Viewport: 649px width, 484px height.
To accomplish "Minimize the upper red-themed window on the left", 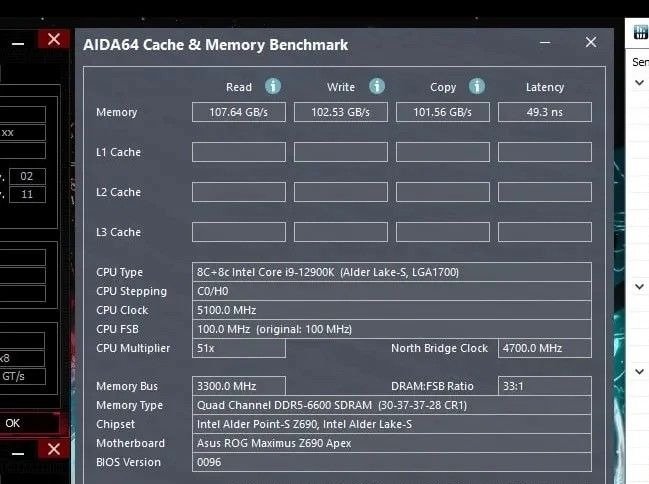I will click(x=18, y=43).
